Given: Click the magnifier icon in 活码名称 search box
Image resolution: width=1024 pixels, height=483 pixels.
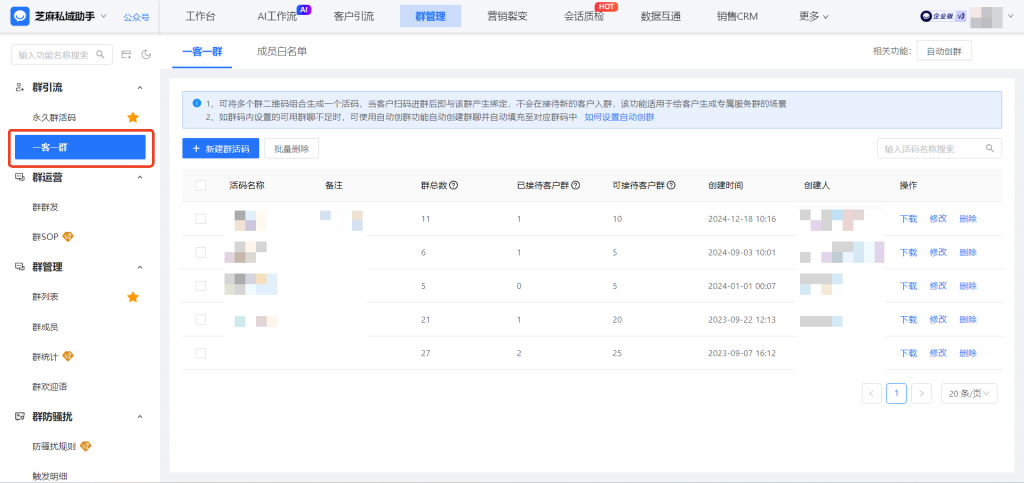Looking at the screenshot, I should [x=989, y=148].
